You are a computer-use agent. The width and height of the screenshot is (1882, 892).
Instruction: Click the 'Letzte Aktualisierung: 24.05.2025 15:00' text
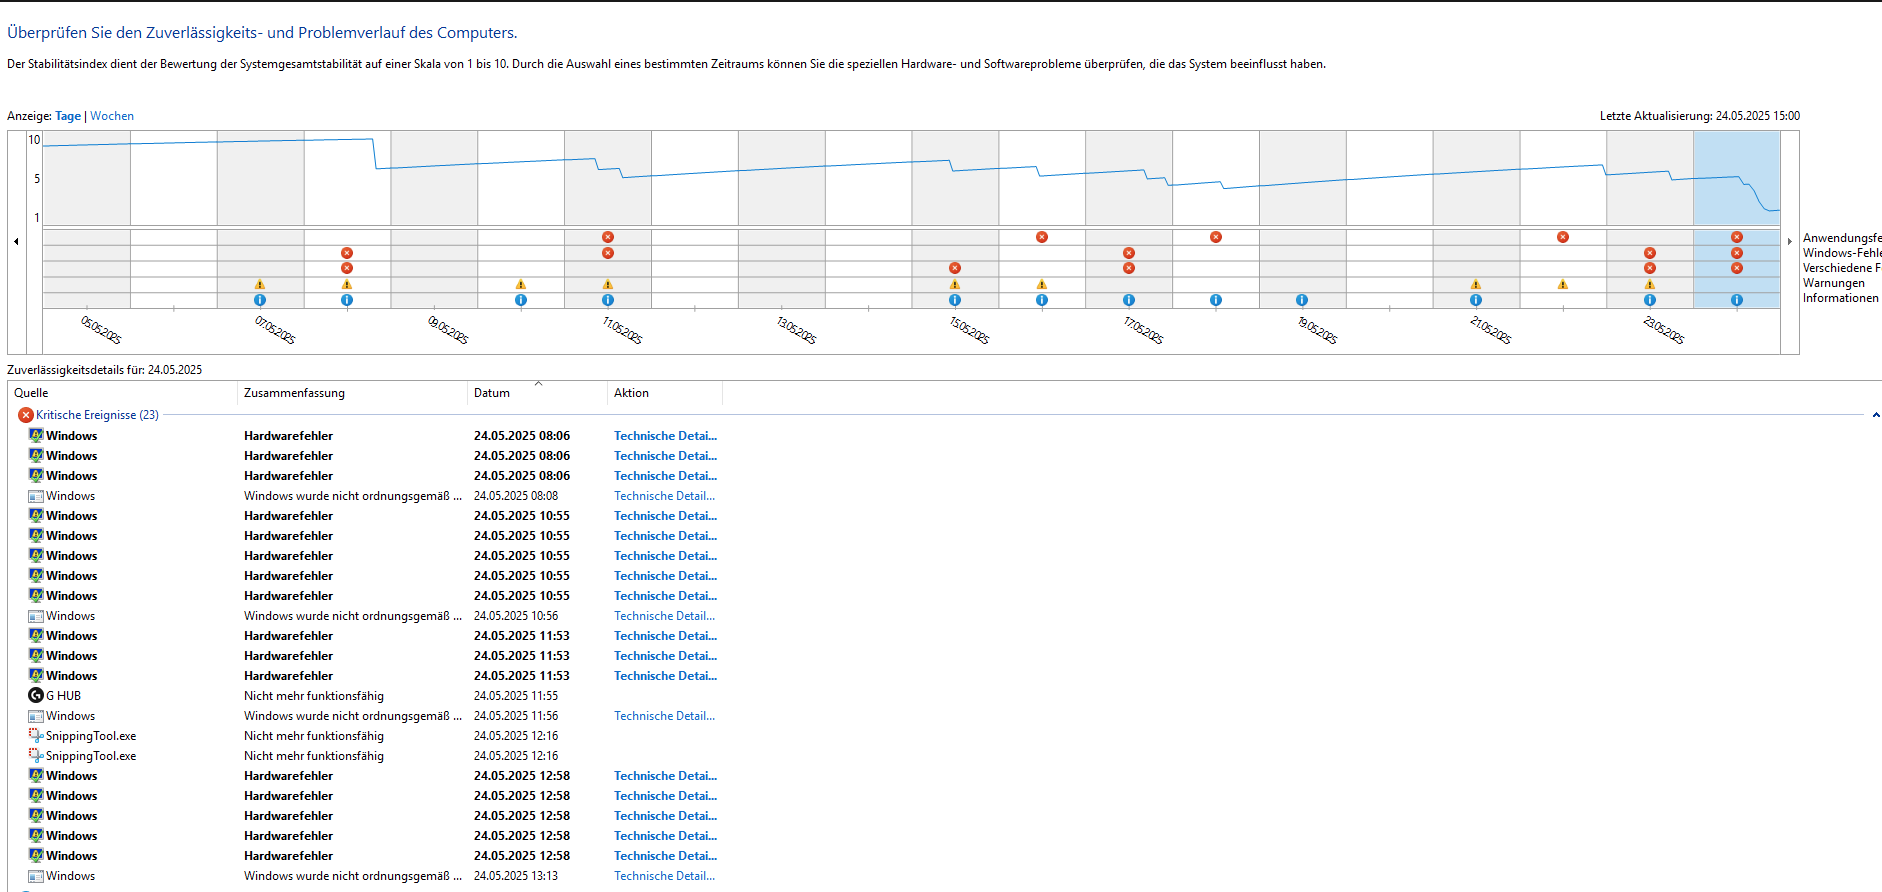tap(1700, 116)
